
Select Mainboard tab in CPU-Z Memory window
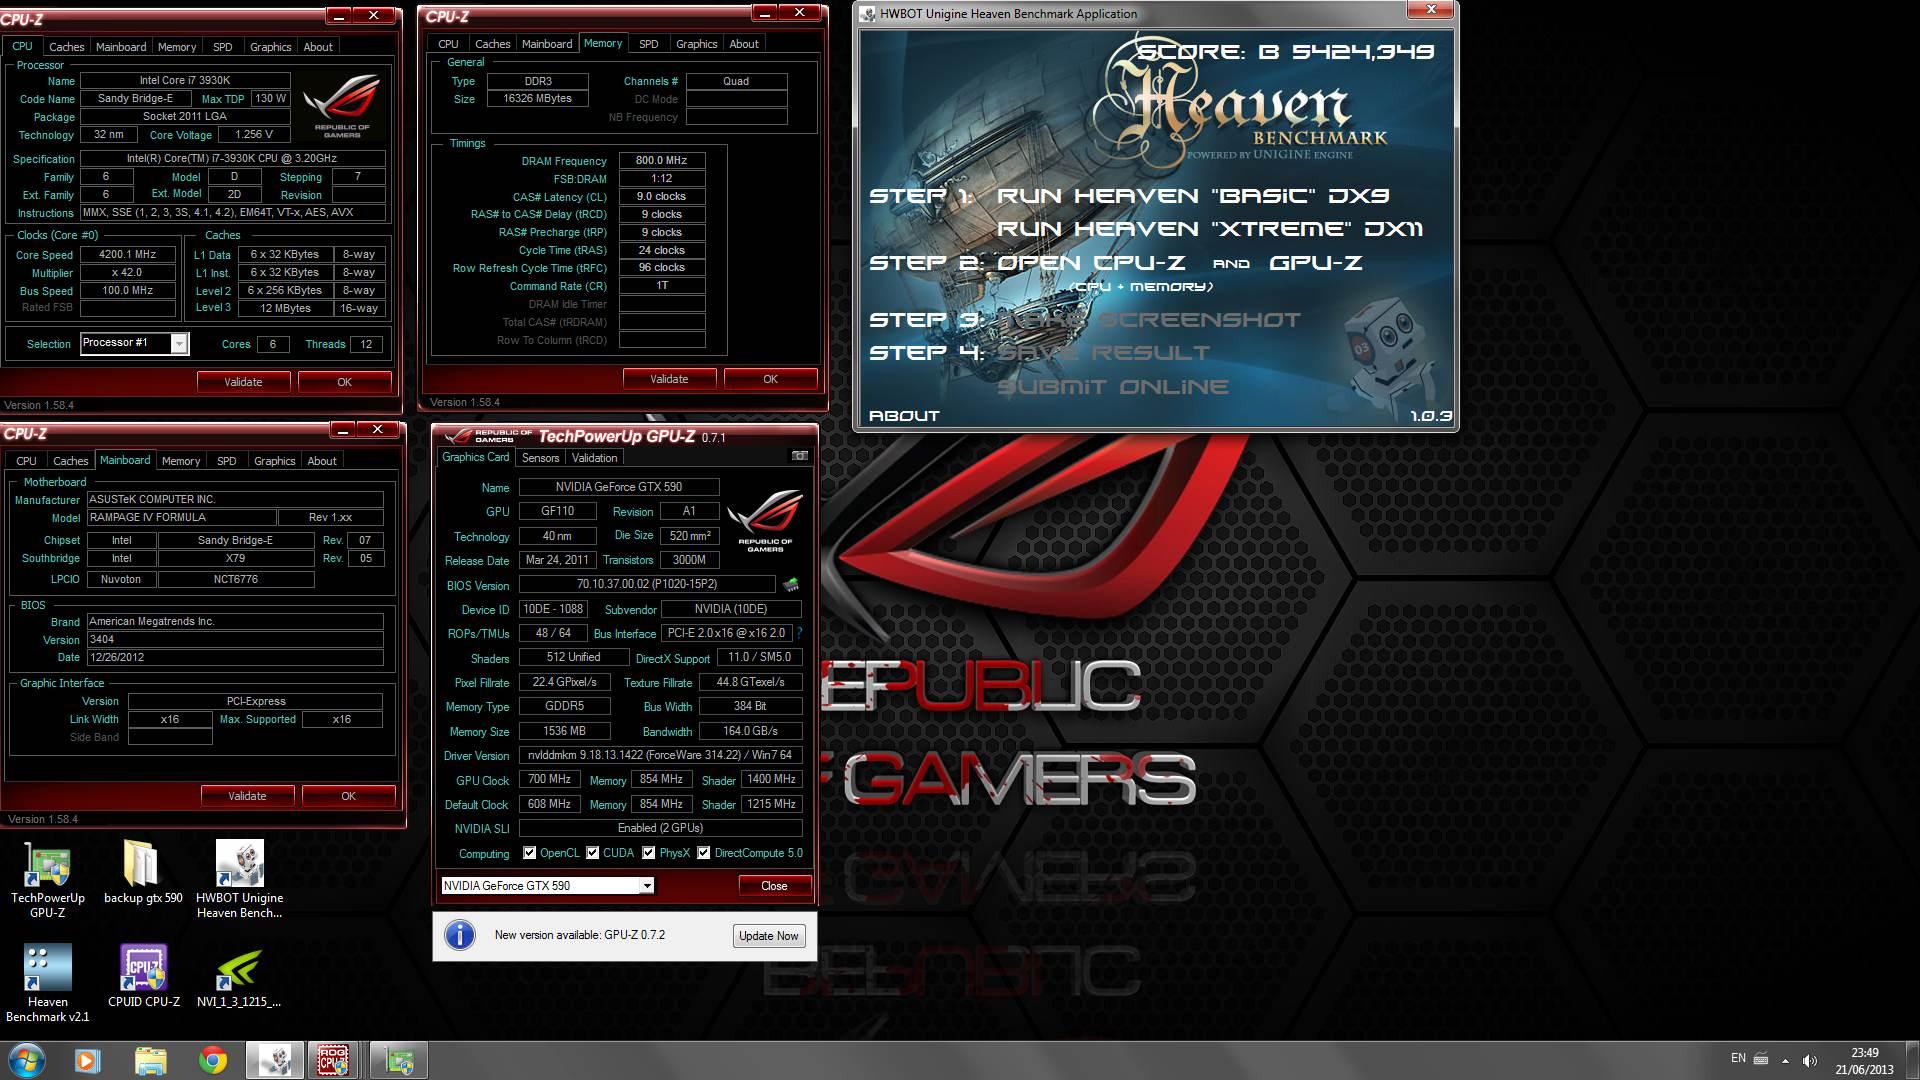(547, 44)
